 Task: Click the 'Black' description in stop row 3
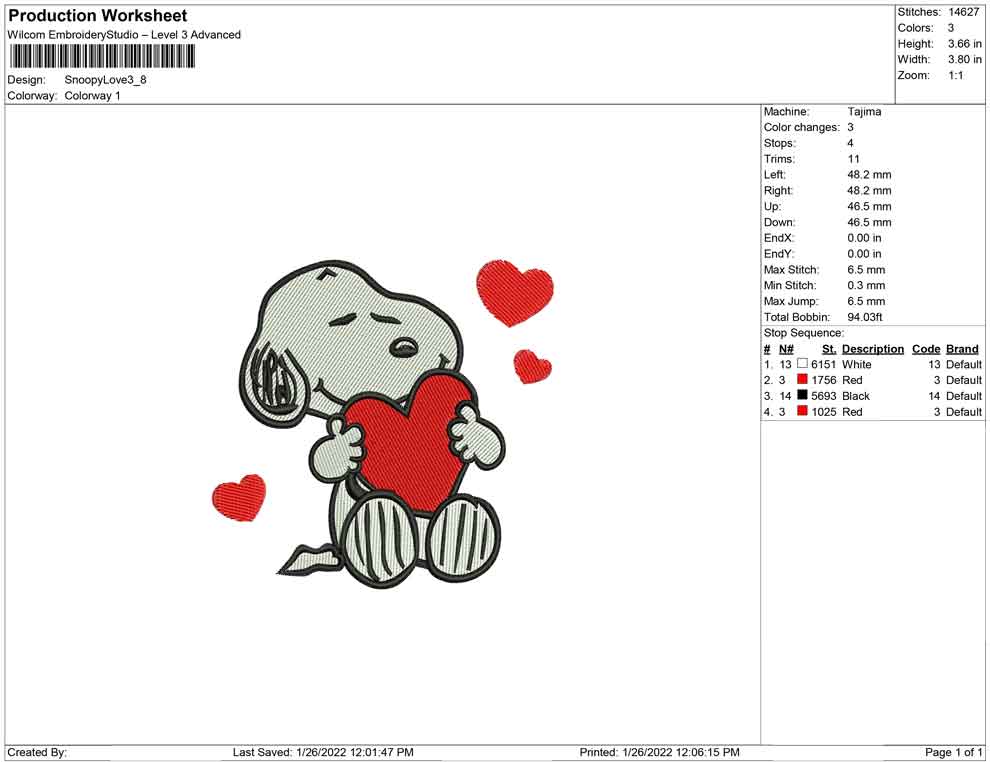pyautogui.click(x=856, y=396)
